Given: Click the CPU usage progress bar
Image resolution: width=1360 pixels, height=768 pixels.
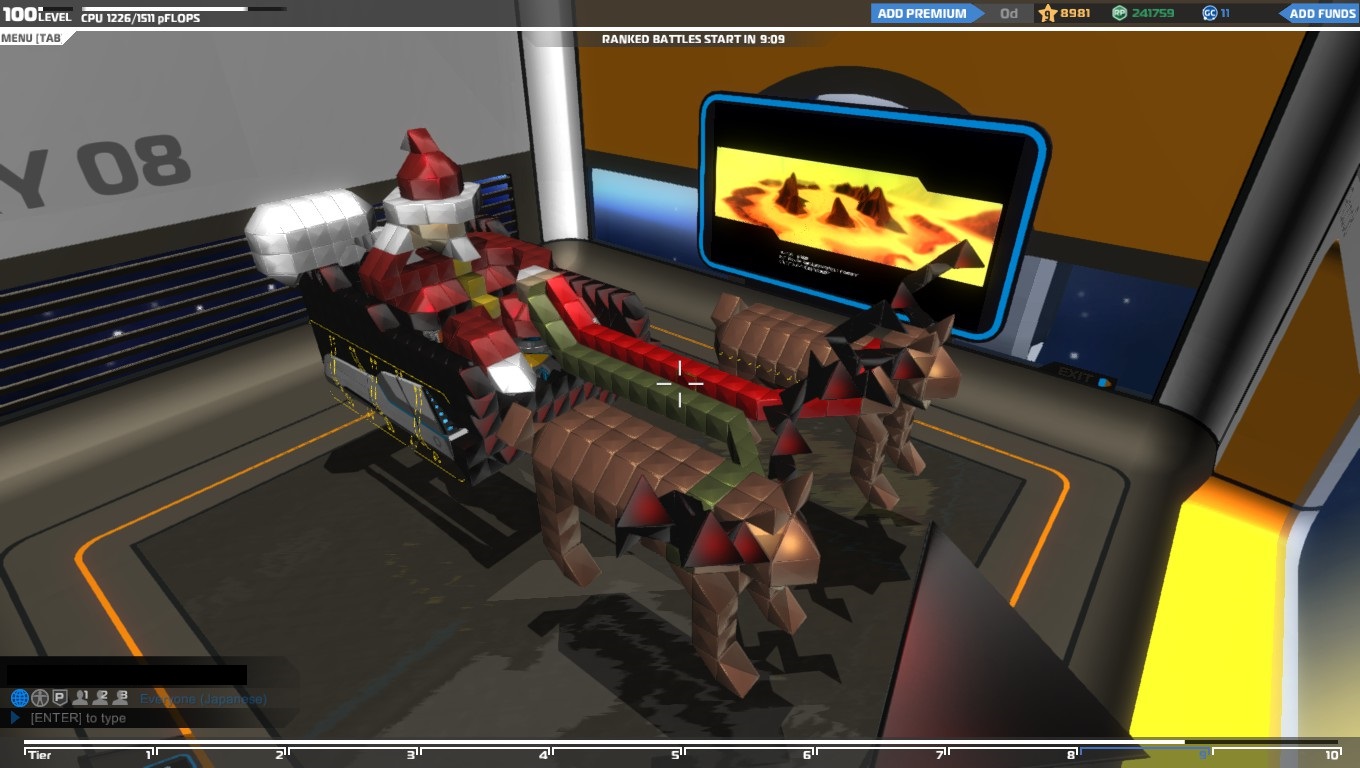Looking at the screenshot, I should [x=183, y=8].
